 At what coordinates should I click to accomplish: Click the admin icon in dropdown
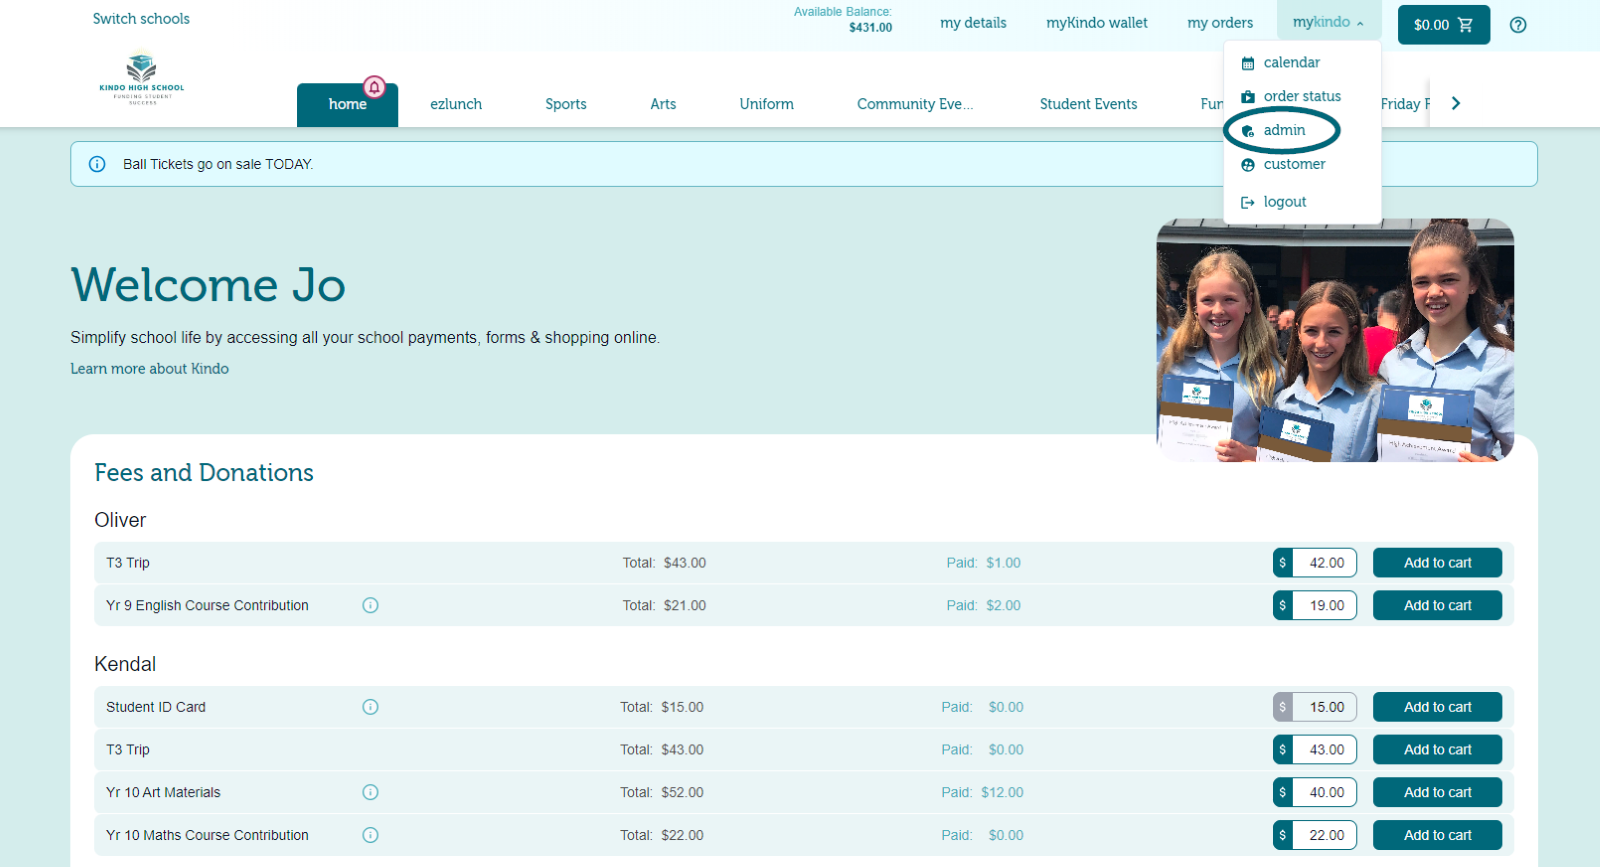[1248, 131]
